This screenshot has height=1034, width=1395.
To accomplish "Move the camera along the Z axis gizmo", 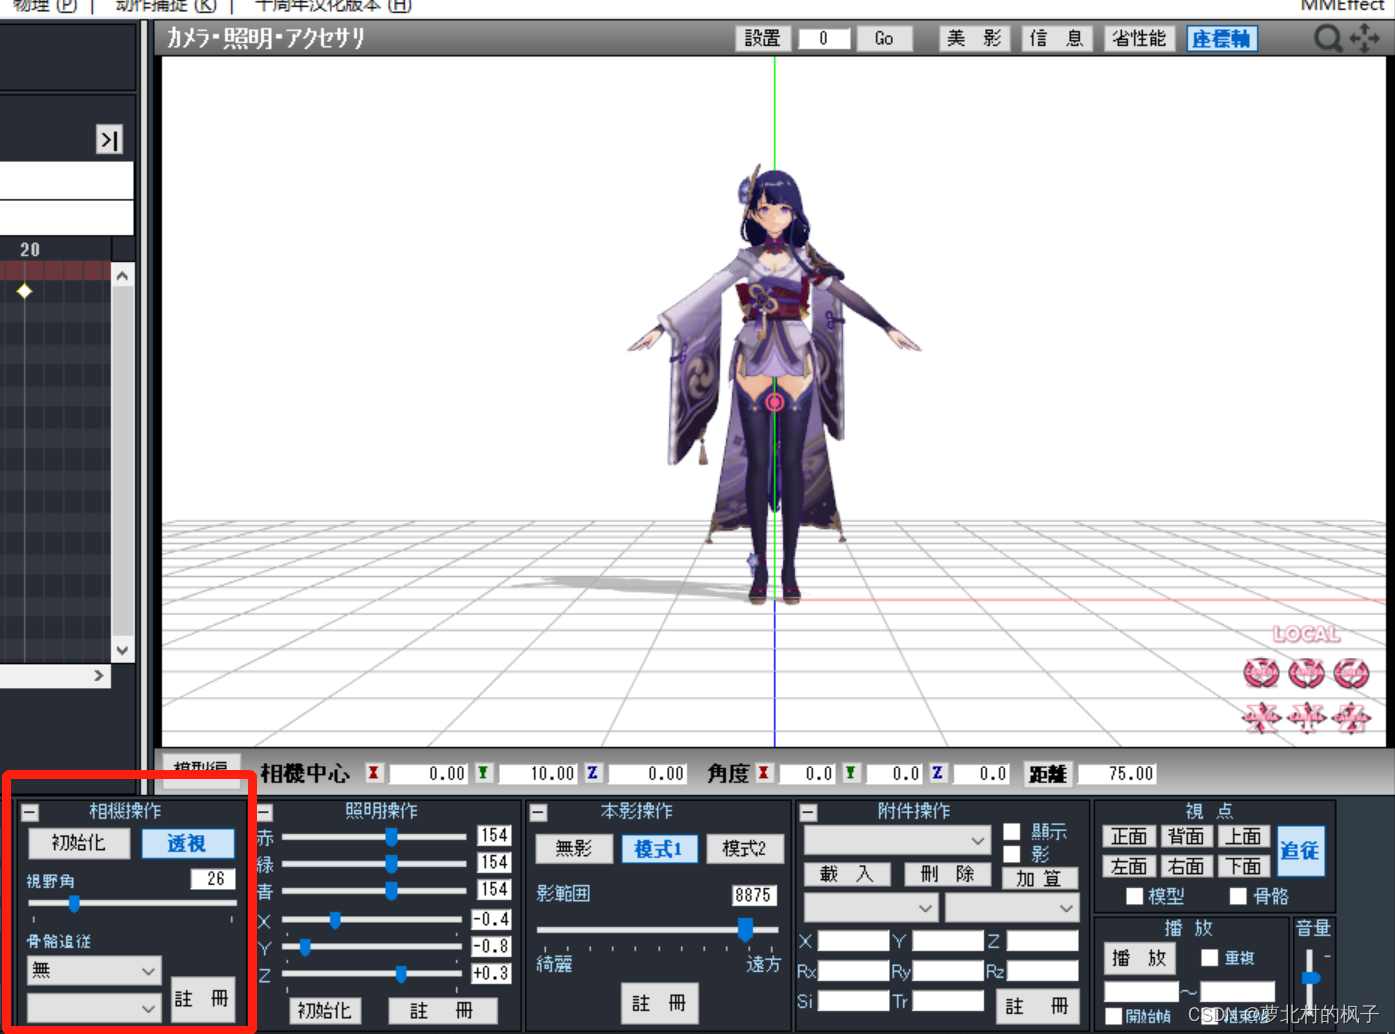I will pyautogui.click(x=1351, y=716).
